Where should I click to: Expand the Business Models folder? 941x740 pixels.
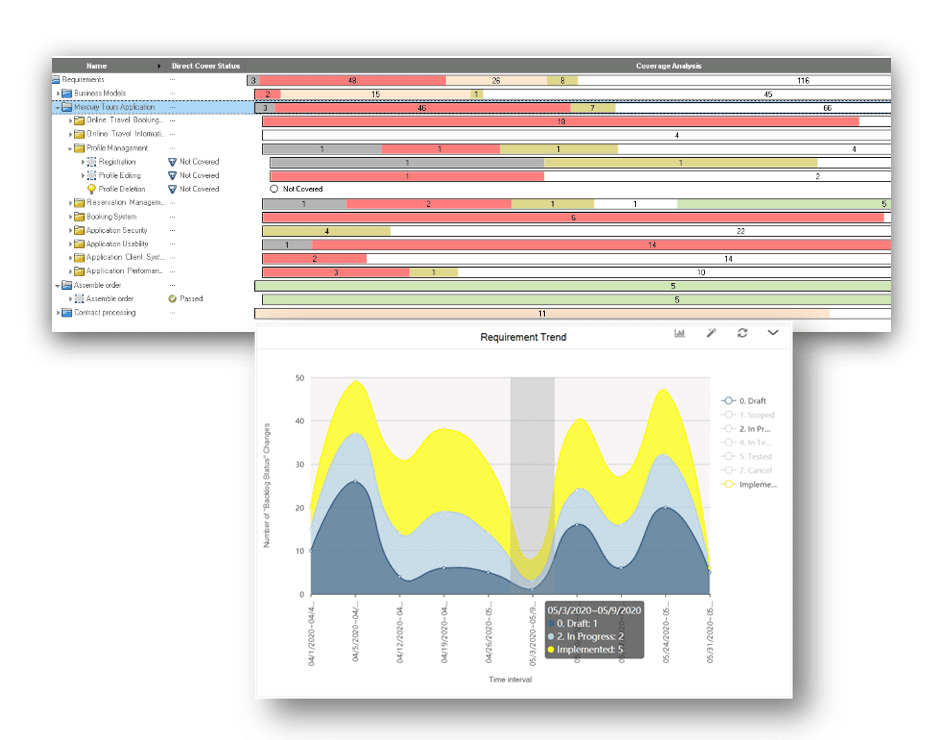point(58,94)
